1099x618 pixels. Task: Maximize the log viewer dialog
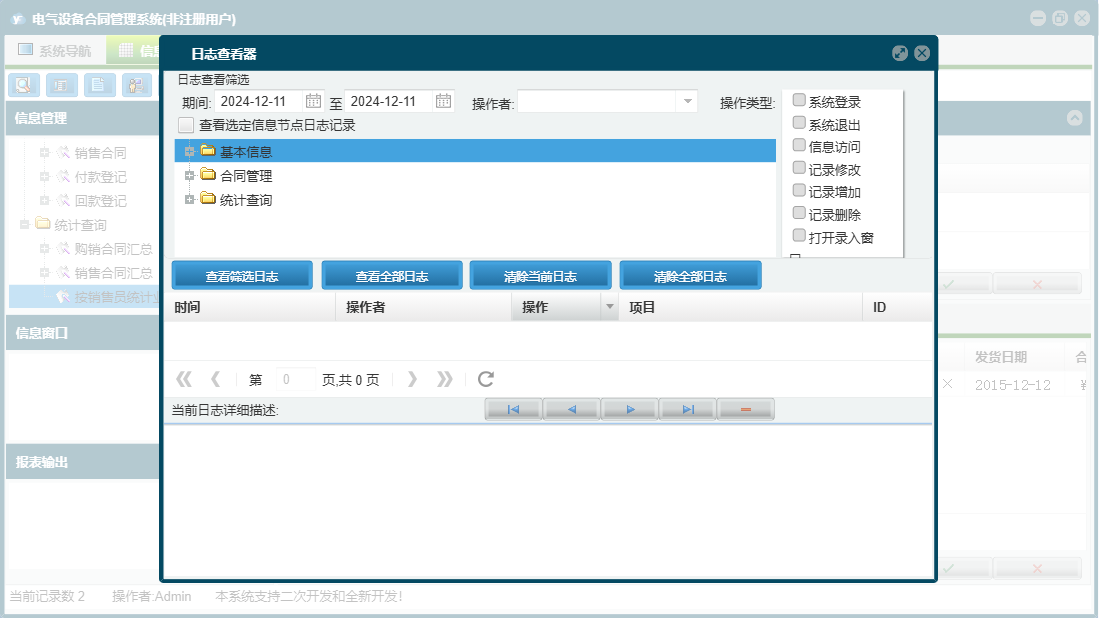pyautogui.click(x=900, y=53)
